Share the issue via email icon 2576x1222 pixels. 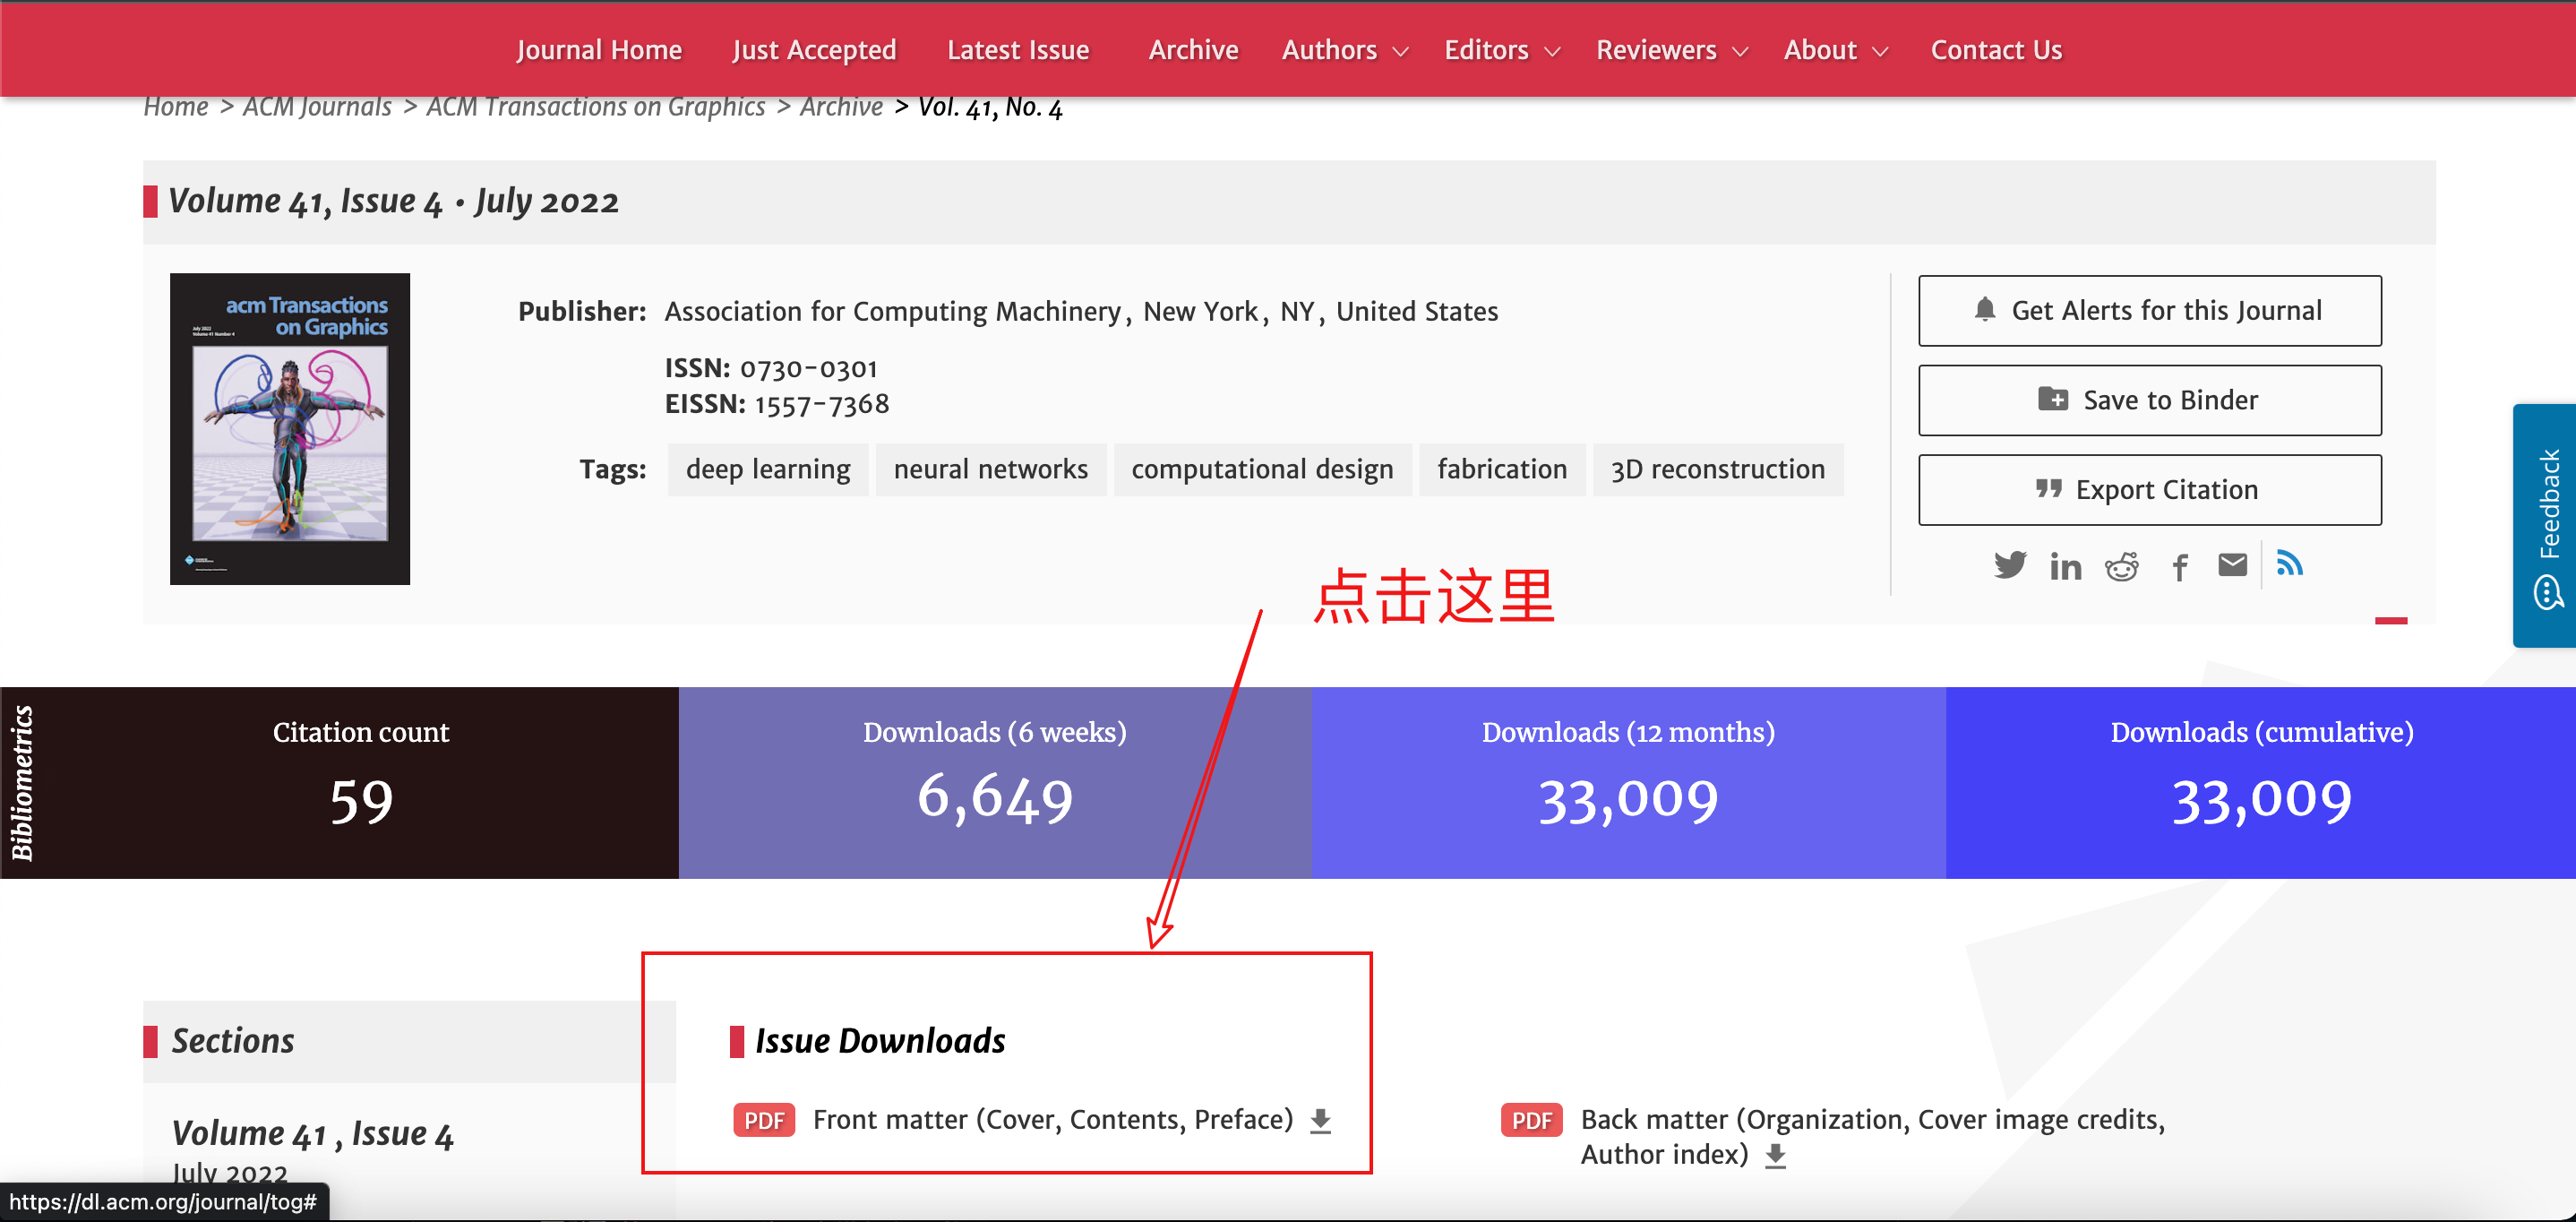(2232, 565)
